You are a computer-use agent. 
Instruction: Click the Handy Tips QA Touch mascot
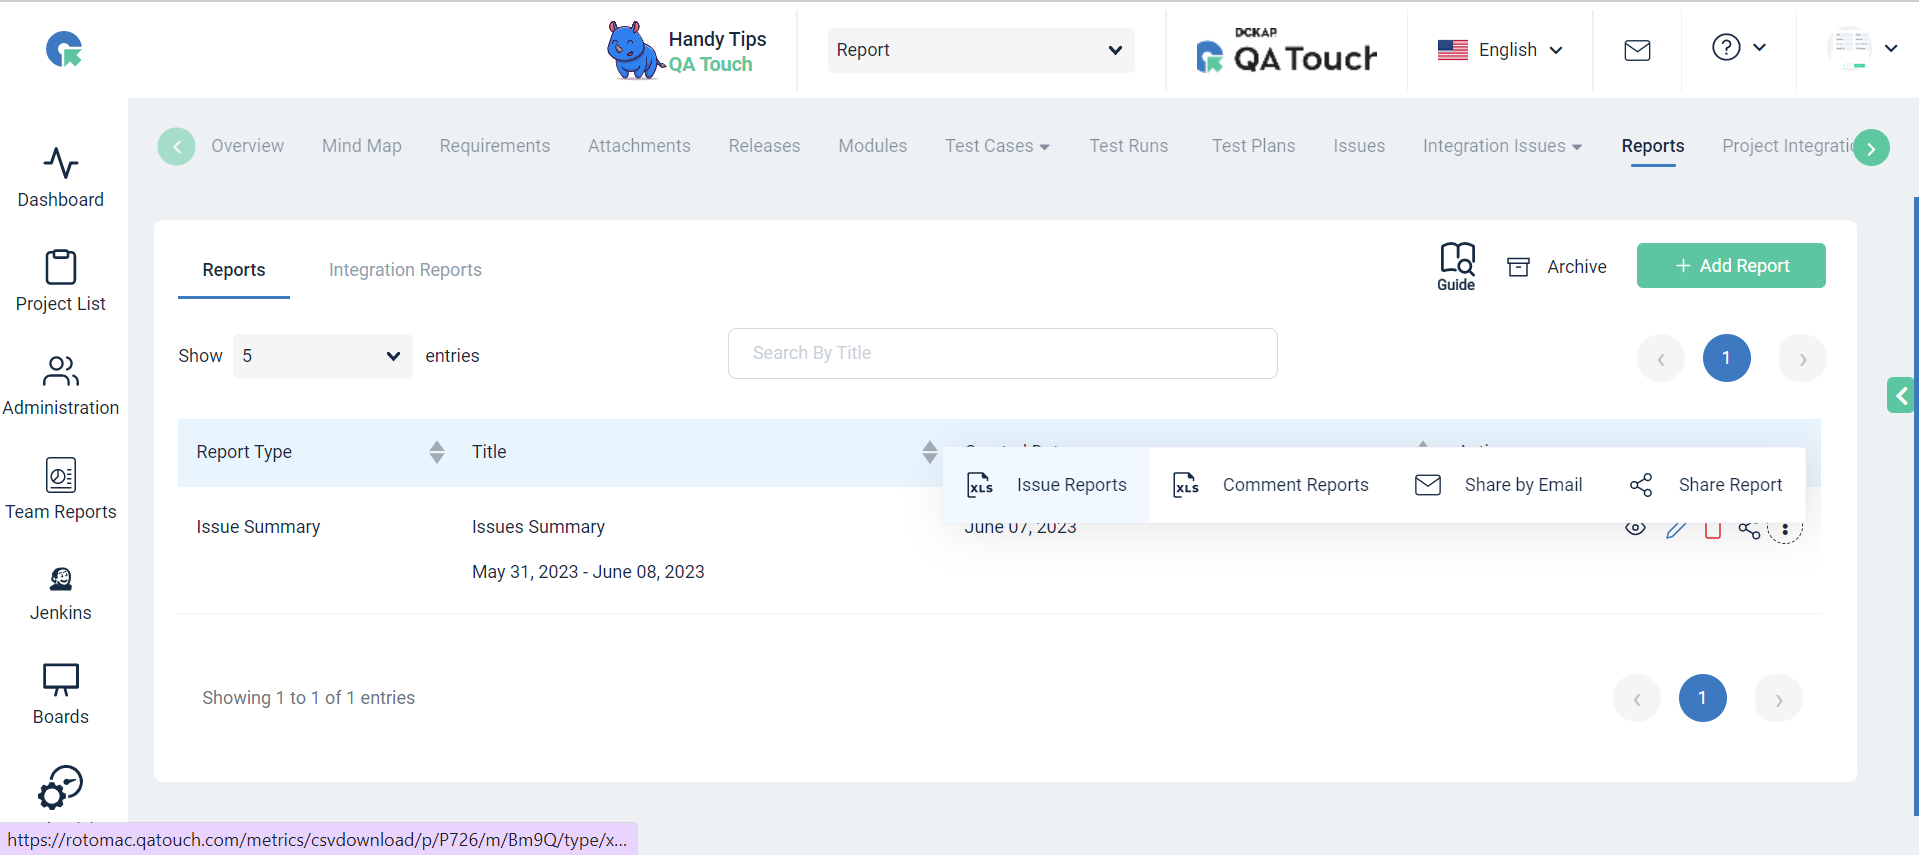click(x=686, y=50)
